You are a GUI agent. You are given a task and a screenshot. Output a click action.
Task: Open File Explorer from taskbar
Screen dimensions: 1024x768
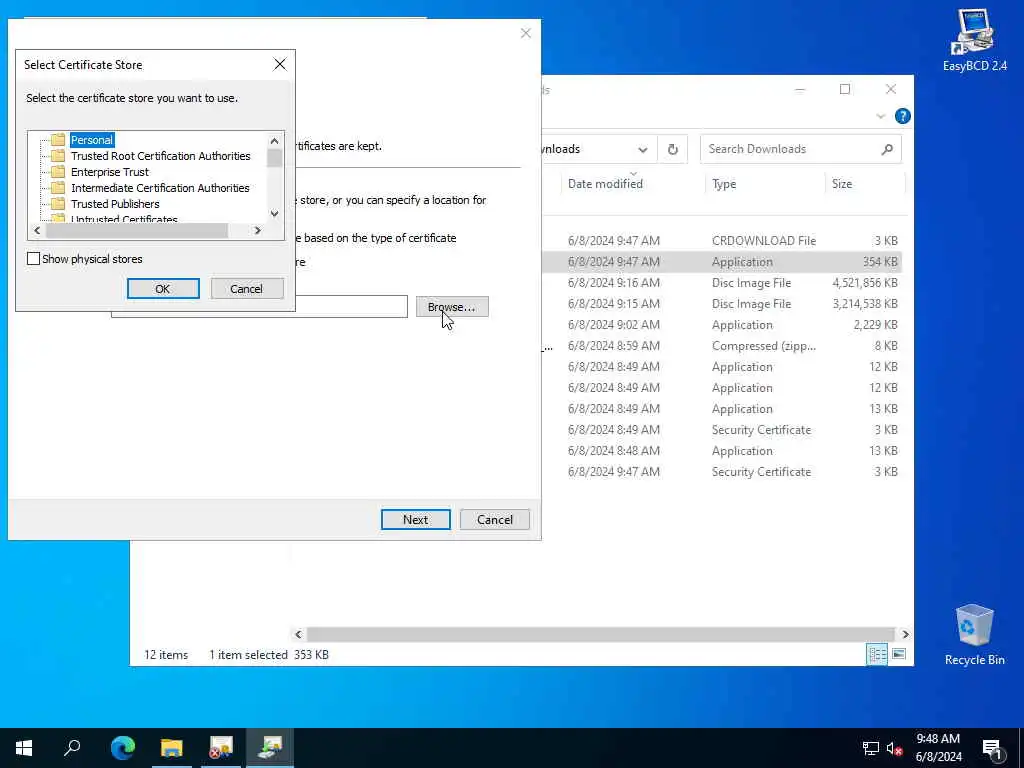pos(172,748)
